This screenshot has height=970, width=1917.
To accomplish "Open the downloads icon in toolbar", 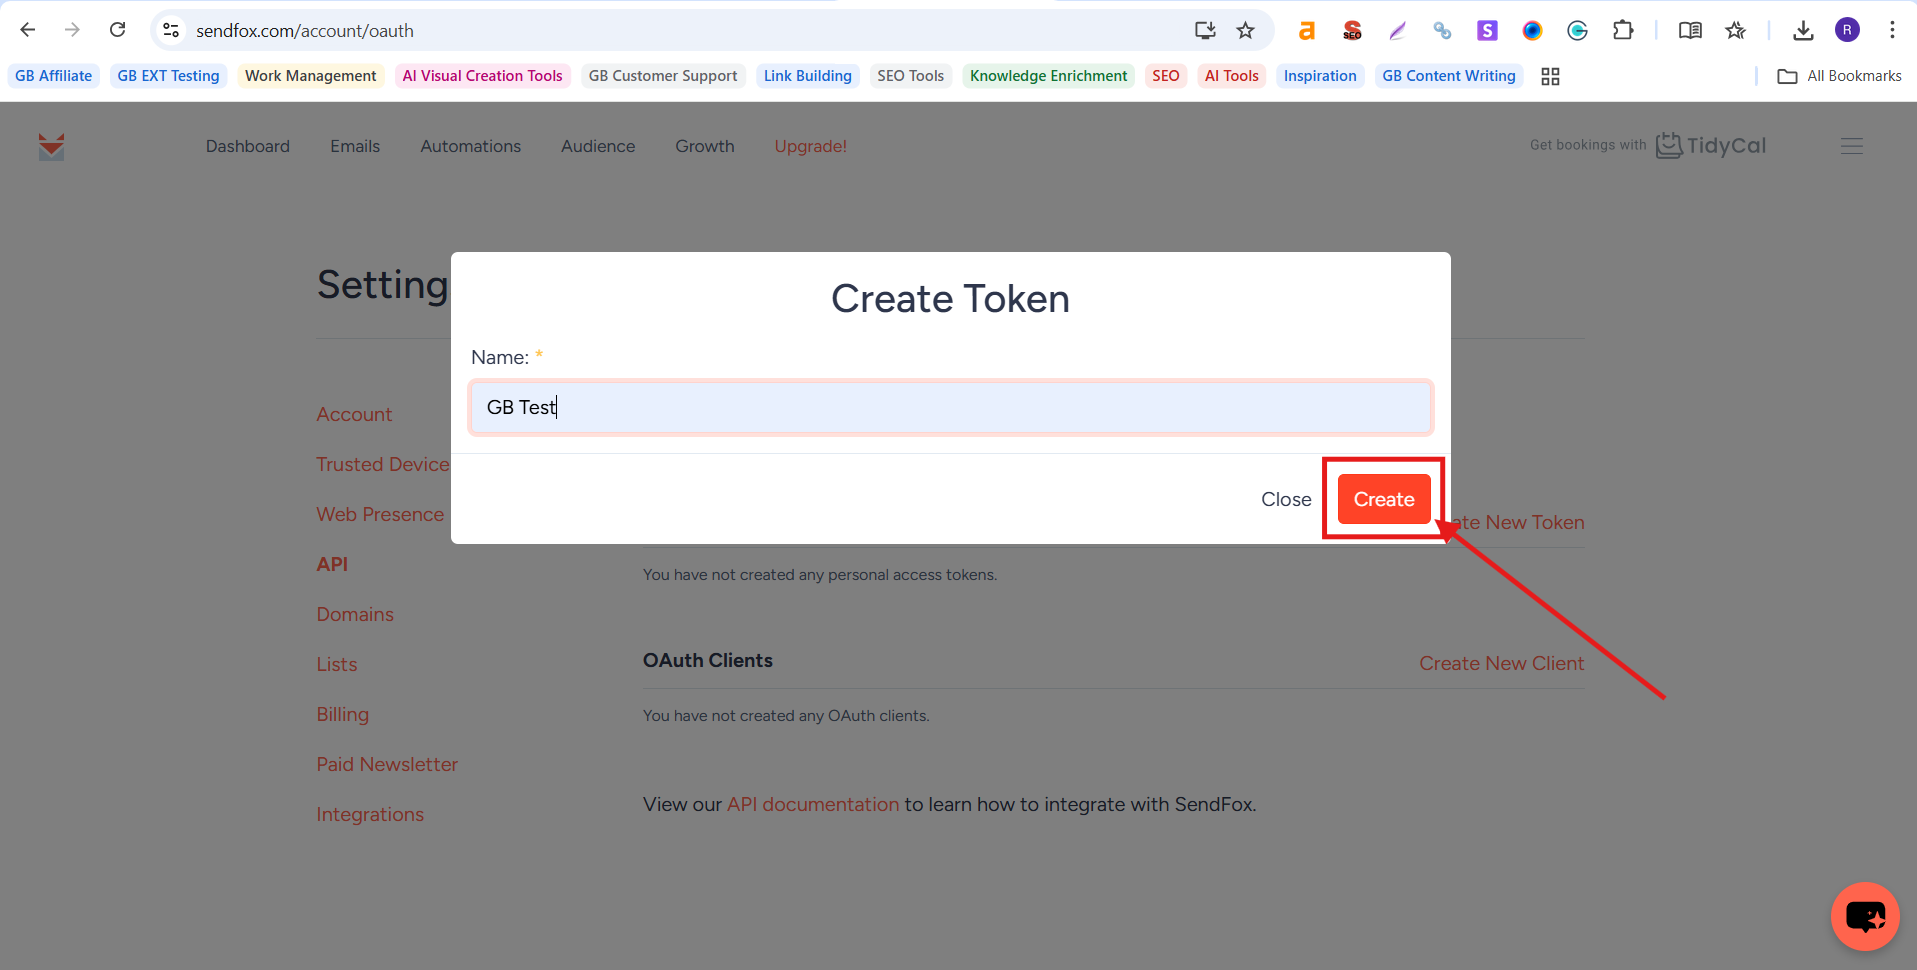I will click(1802, 30).
